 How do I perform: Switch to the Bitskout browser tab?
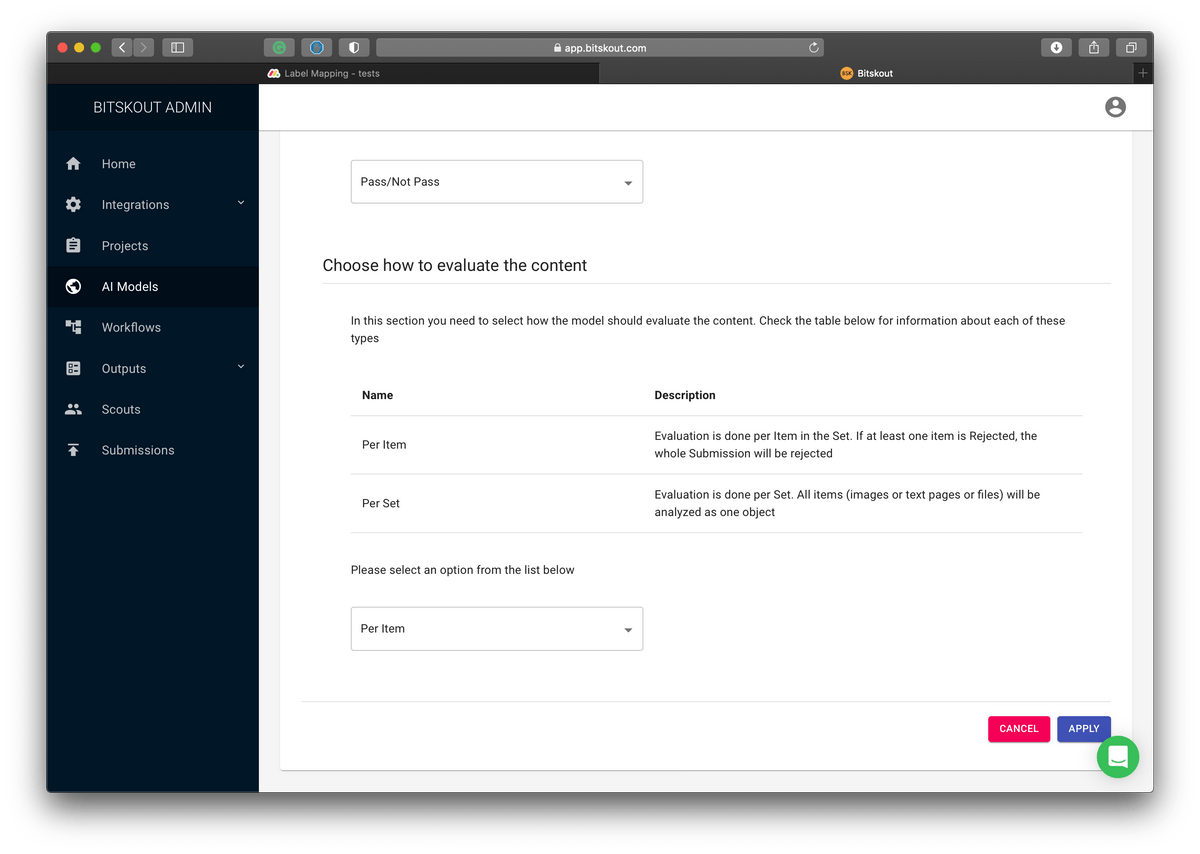(x=866, y=73)
